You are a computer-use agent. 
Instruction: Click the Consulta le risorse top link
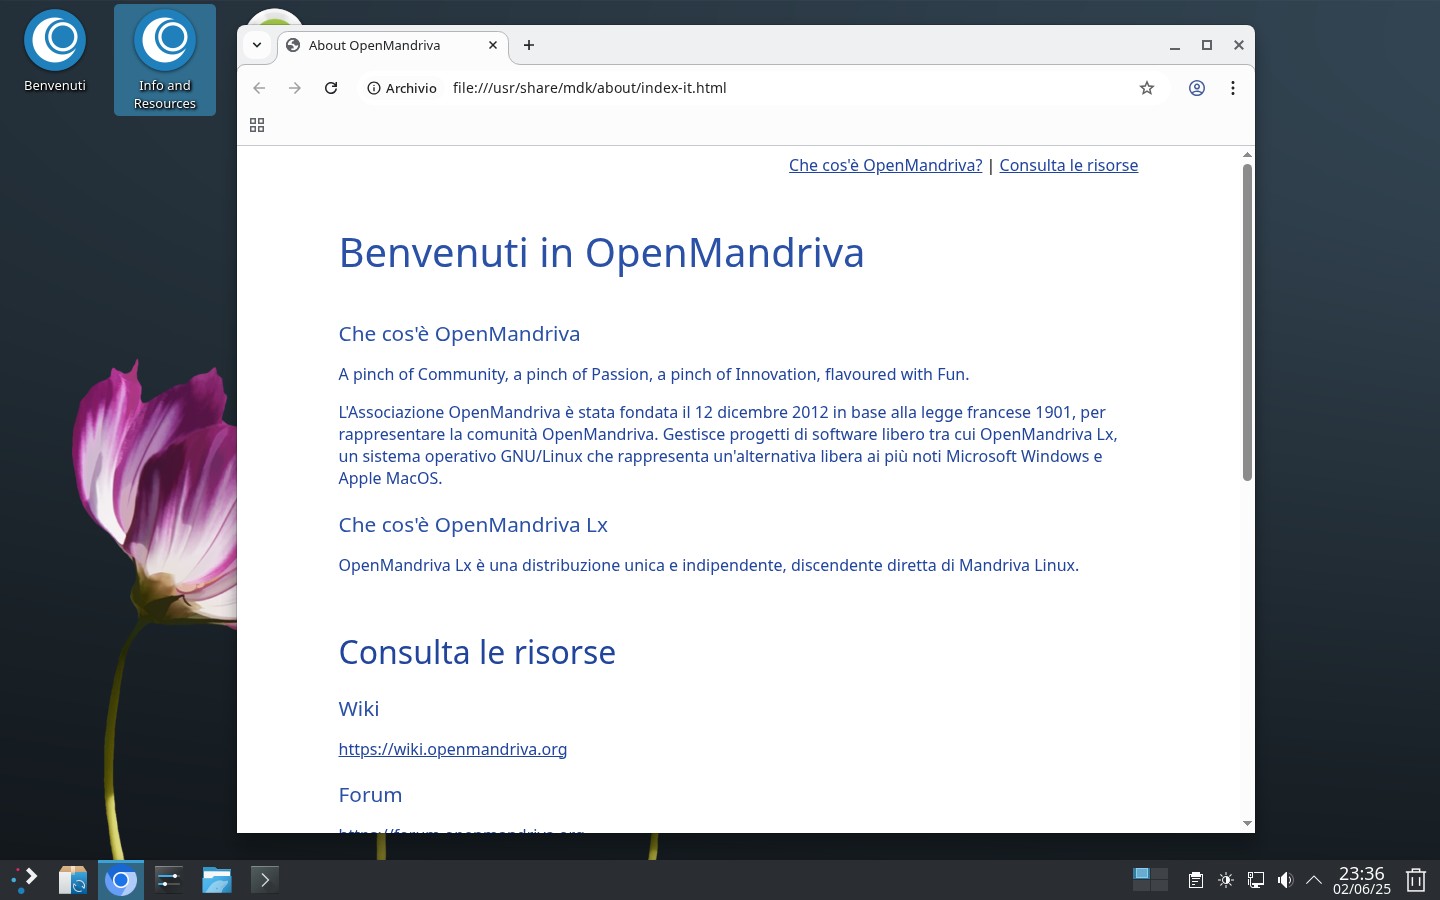point(1068,165)
